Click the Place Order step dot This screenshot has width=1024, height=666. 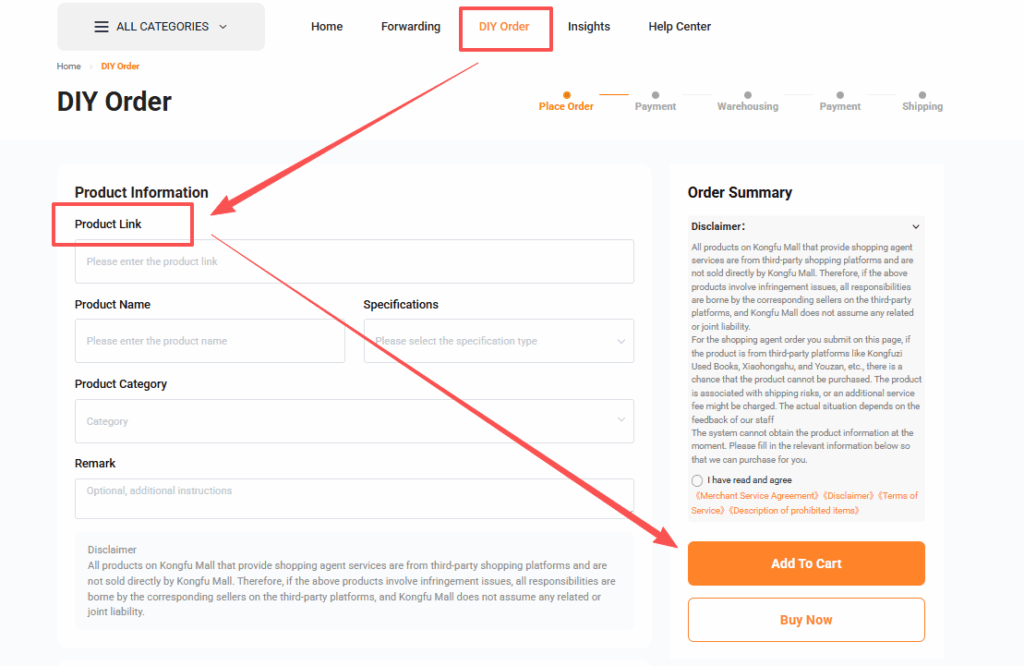(567, 95)
